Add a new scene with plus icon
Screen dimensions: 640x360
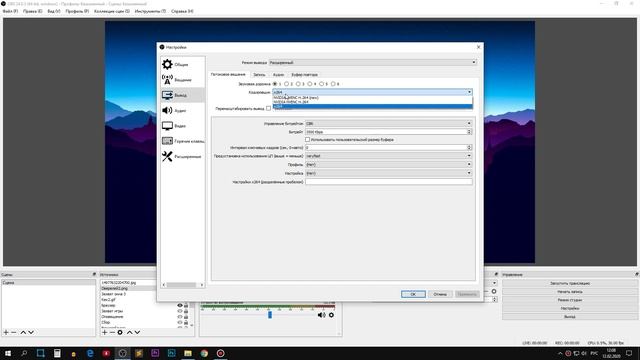point(6,332)
